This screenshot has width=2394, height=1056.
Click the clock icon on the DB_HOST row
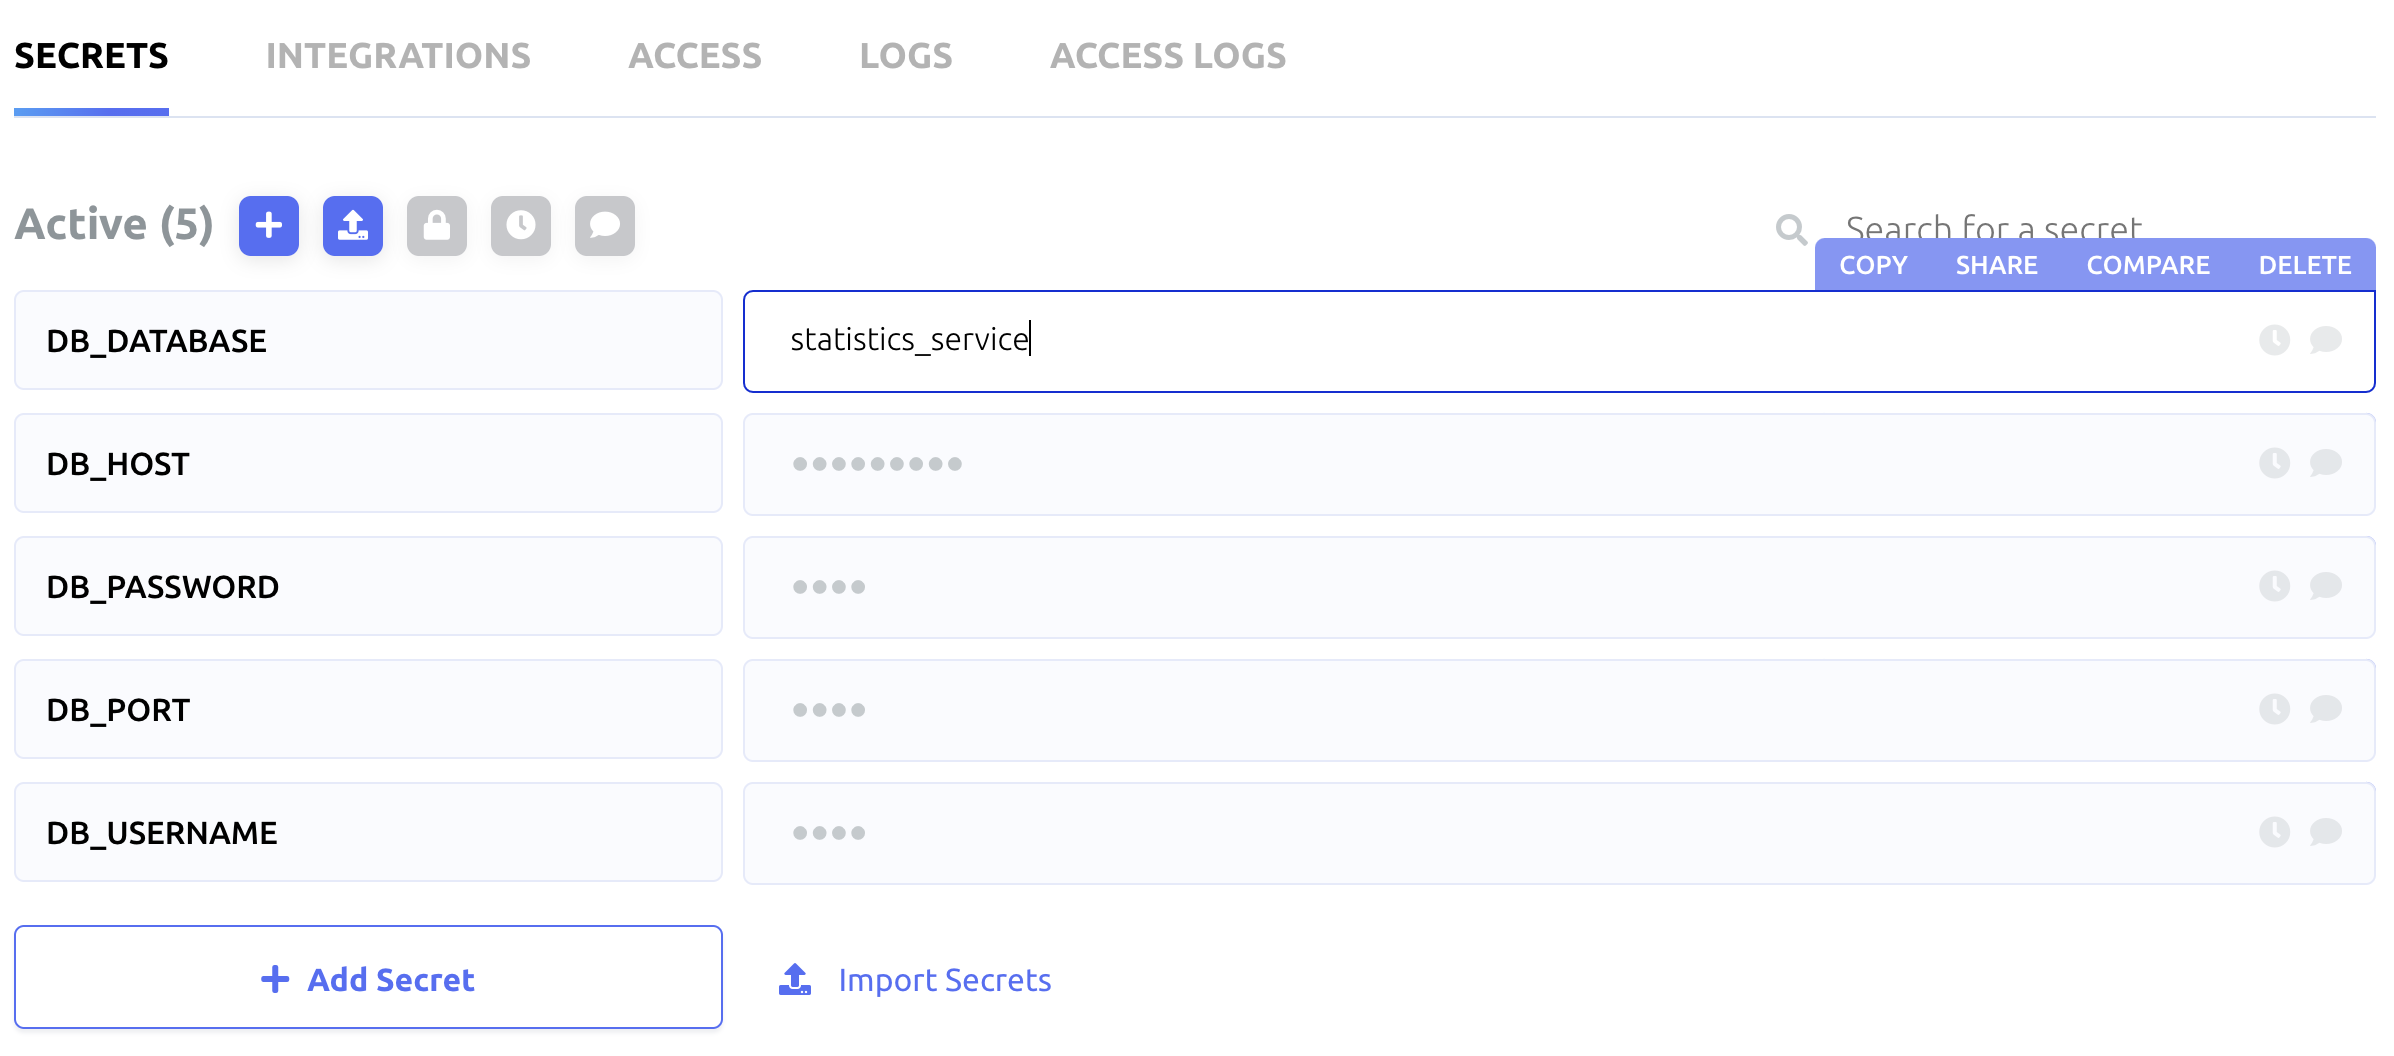(x=2275, y=463)
